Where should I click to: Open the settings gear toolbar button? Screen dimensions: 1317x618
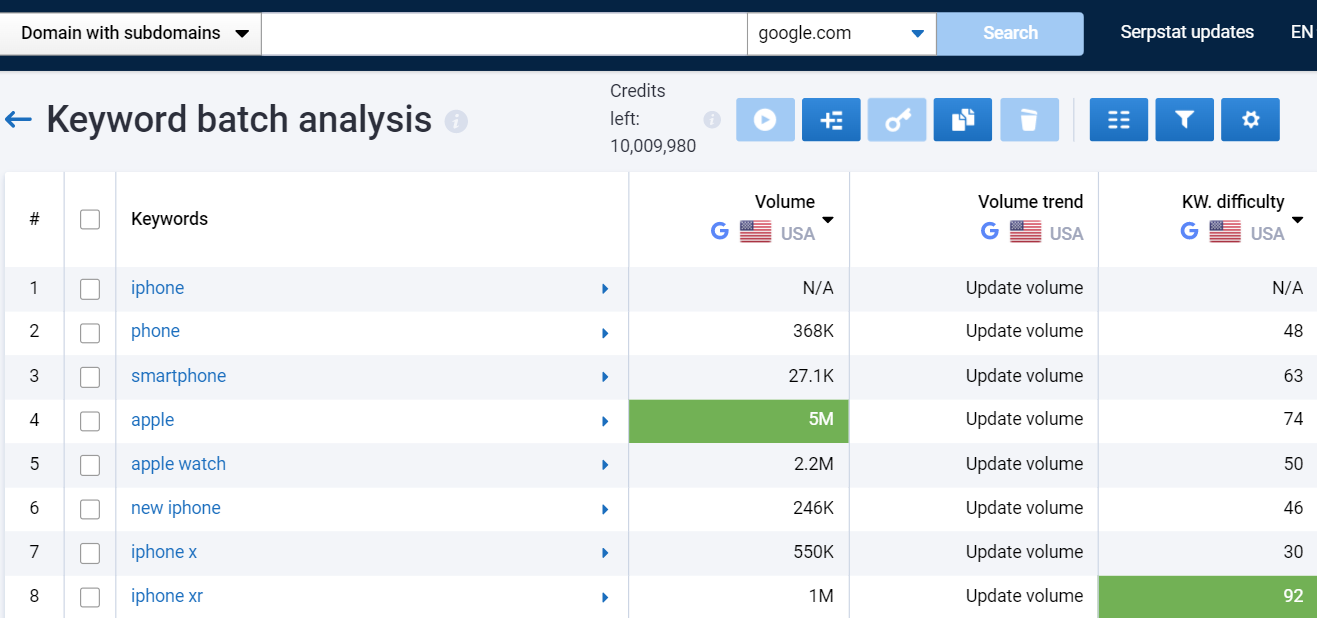(x=1251, y=120)
